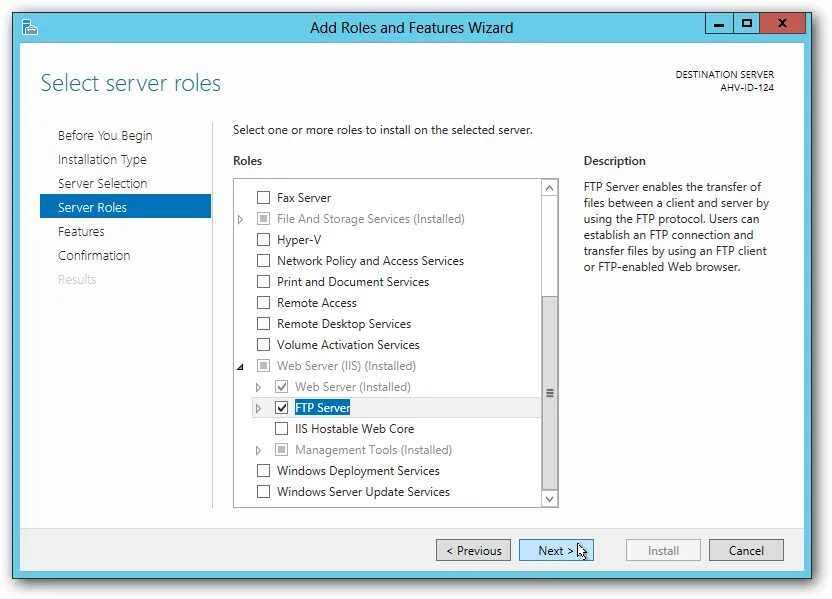Screen dimensions: 832x599
Task: Select Print and Document Services checkbox
Action: pyautogui.click(x=263, y=281)
